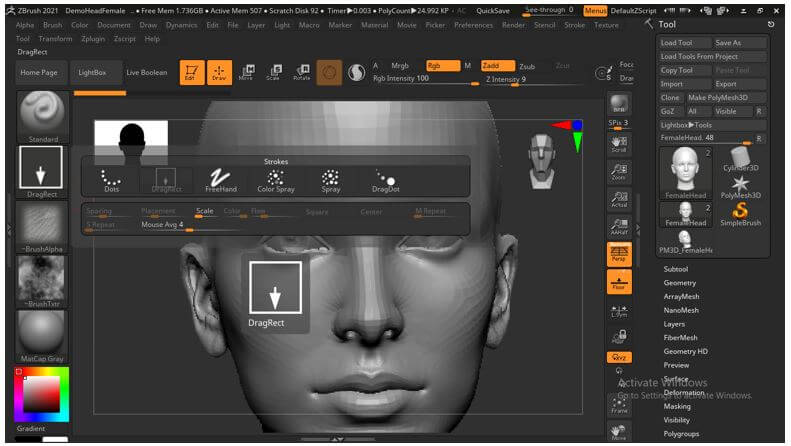Click the Load Tool button
The height and width of the screenshot is (446, 791).
pyautogui.click(x=685, y=43)
